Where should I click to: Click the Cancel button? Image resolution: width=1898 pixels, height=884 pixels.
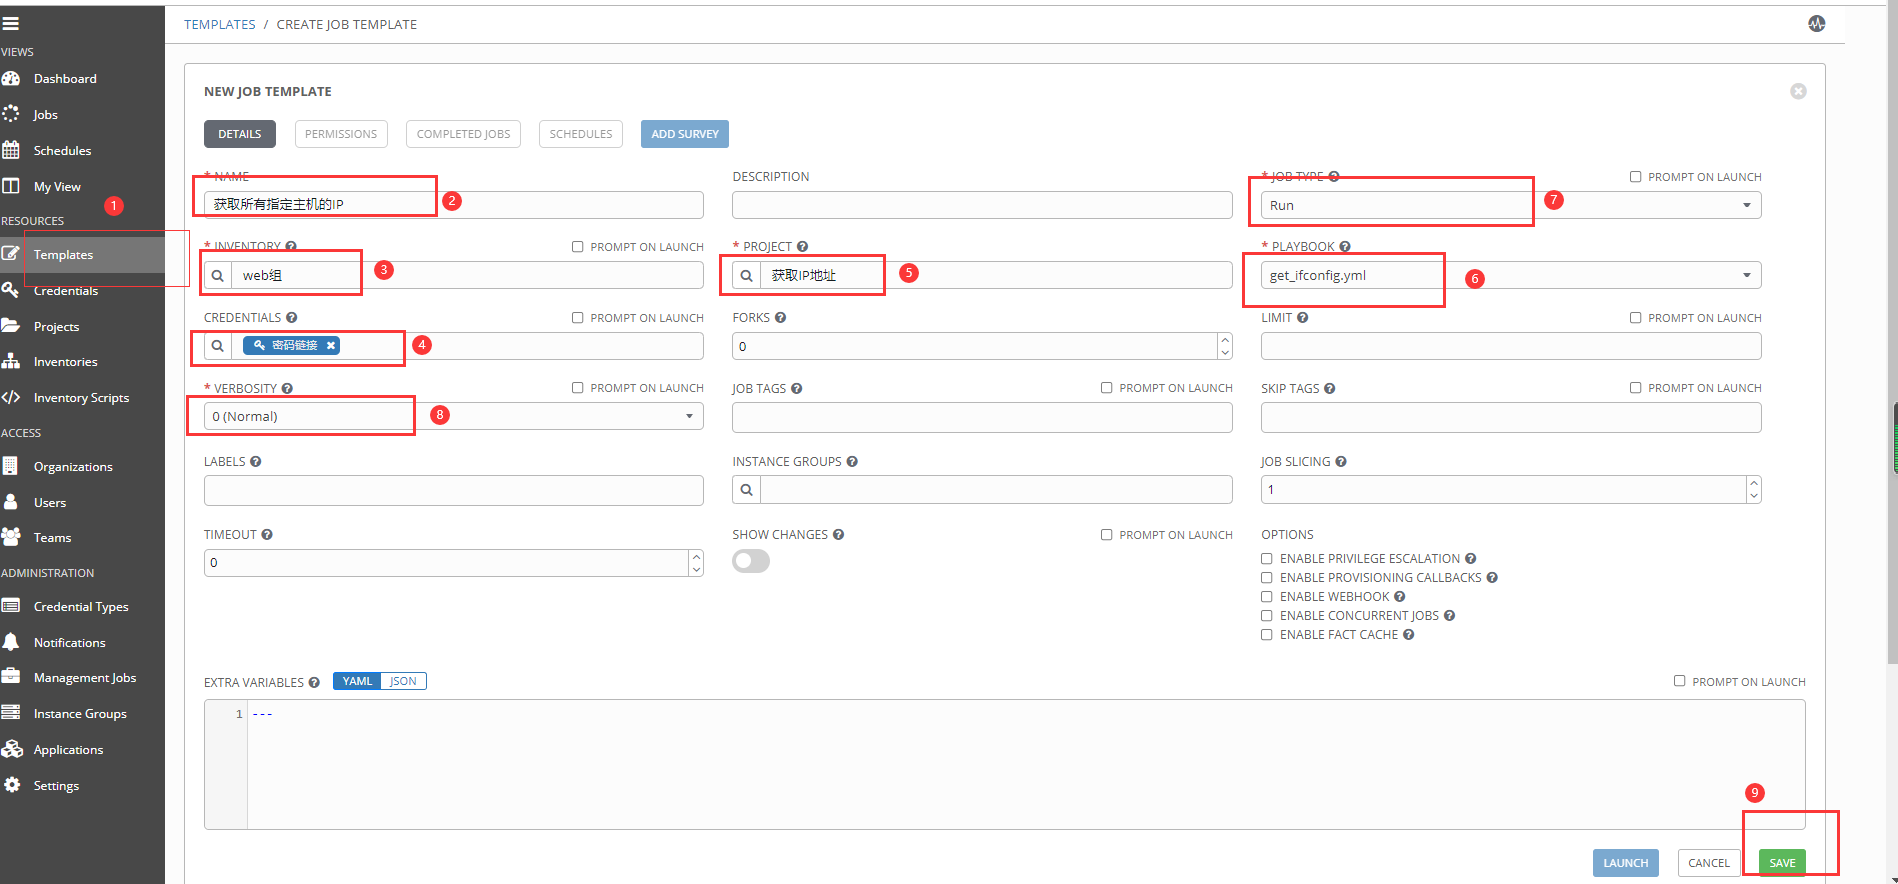tap(1709, 863)
